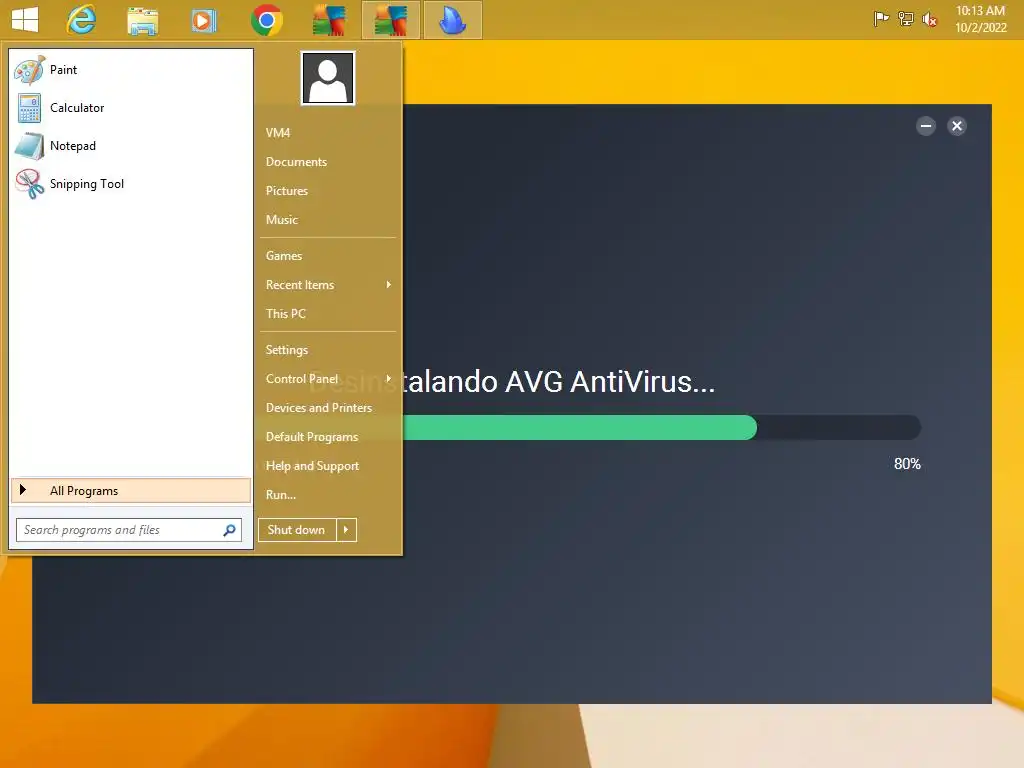
Task: Open Devices and Printers
Action: (x=319, y=408)
